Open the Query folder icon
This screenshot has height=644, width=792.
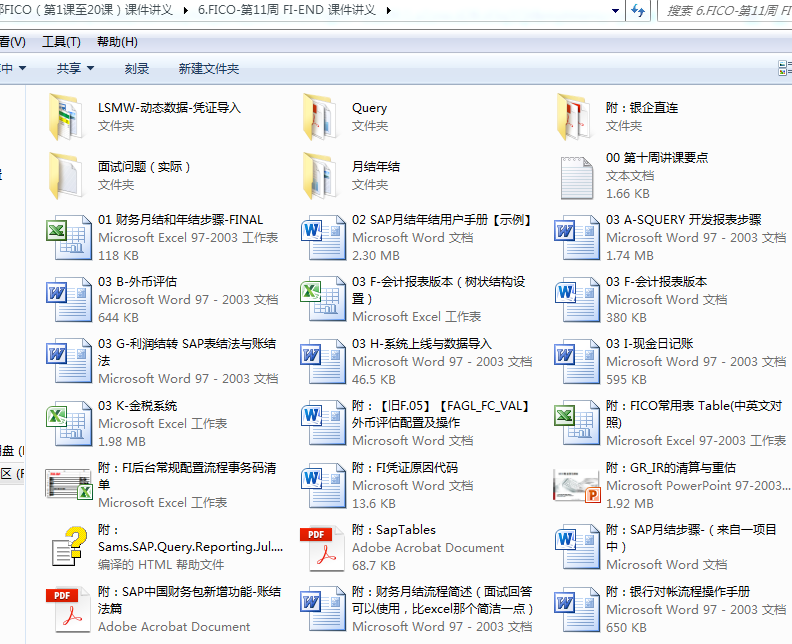coord(321,117)
